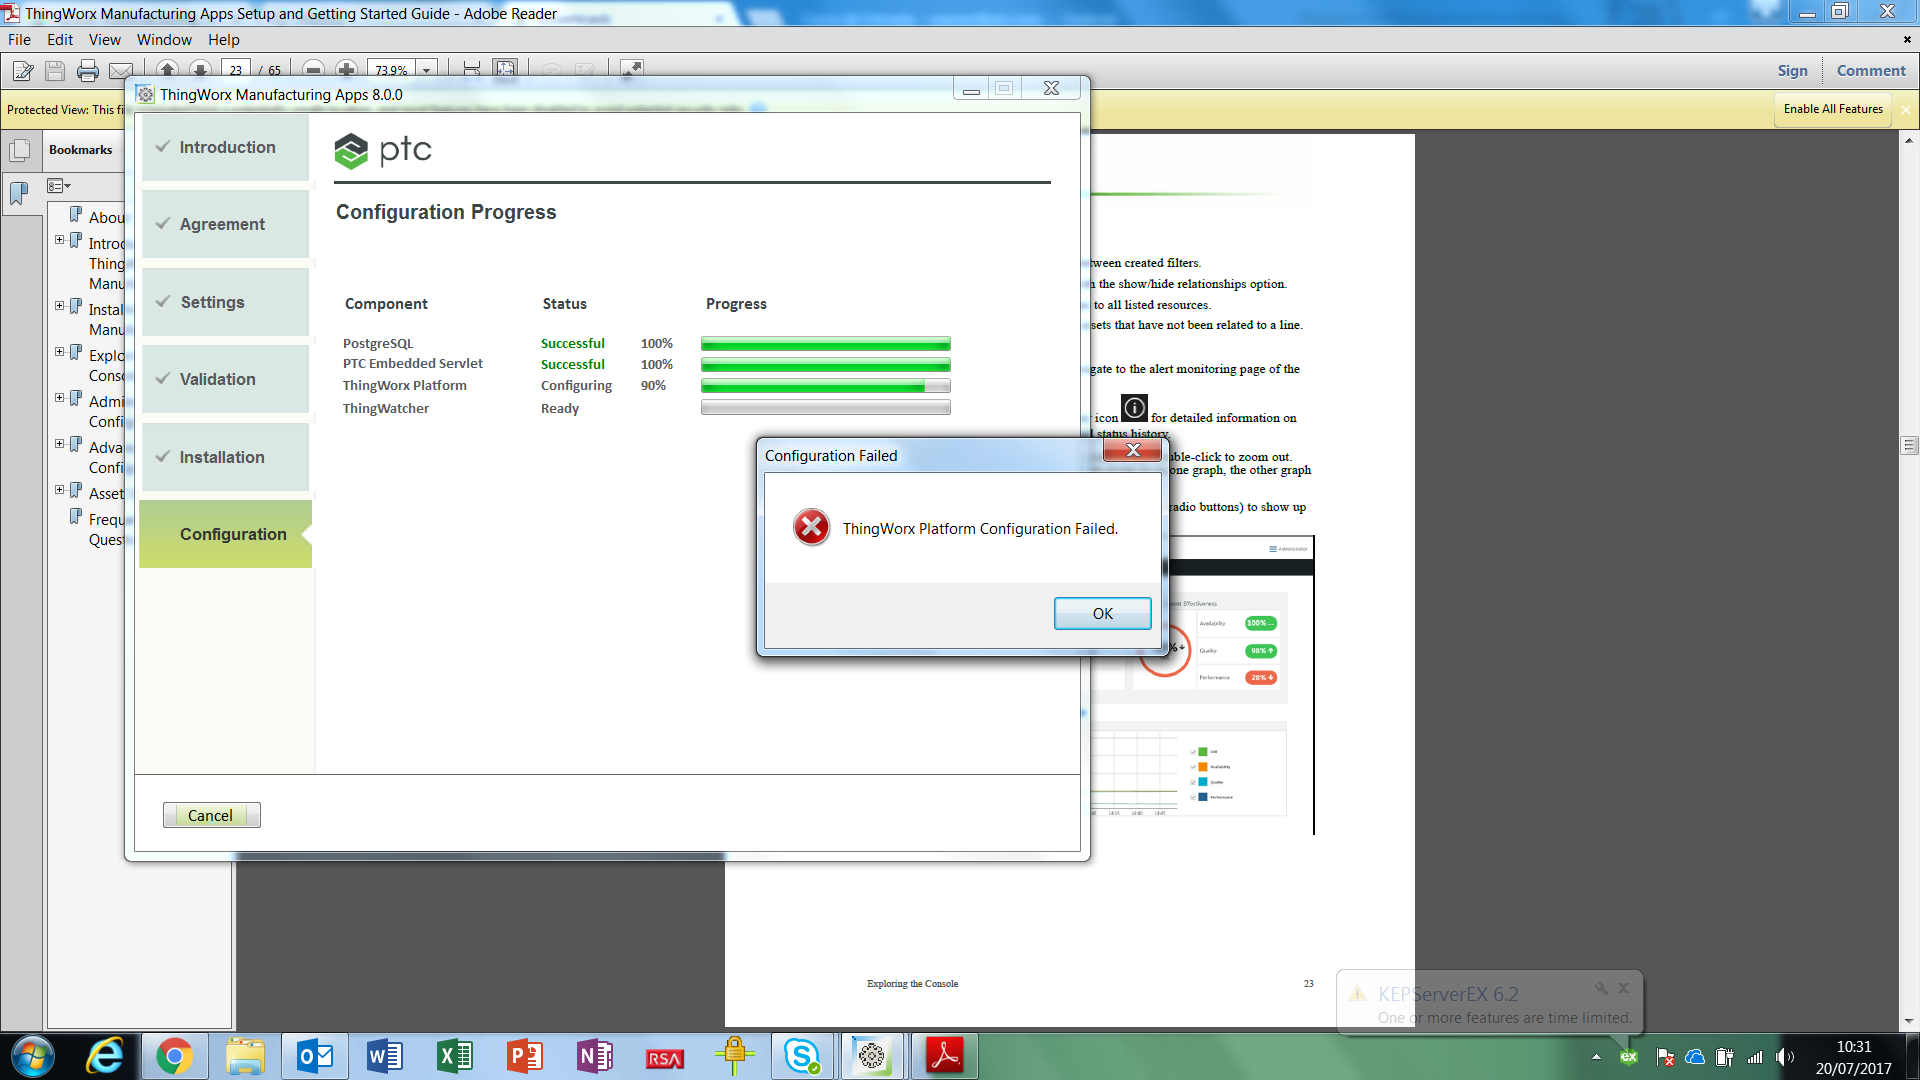Click the ThingWorx Platform progress bar
1920x1080 pixels.
pyautogui.click(x=825, y=386)
